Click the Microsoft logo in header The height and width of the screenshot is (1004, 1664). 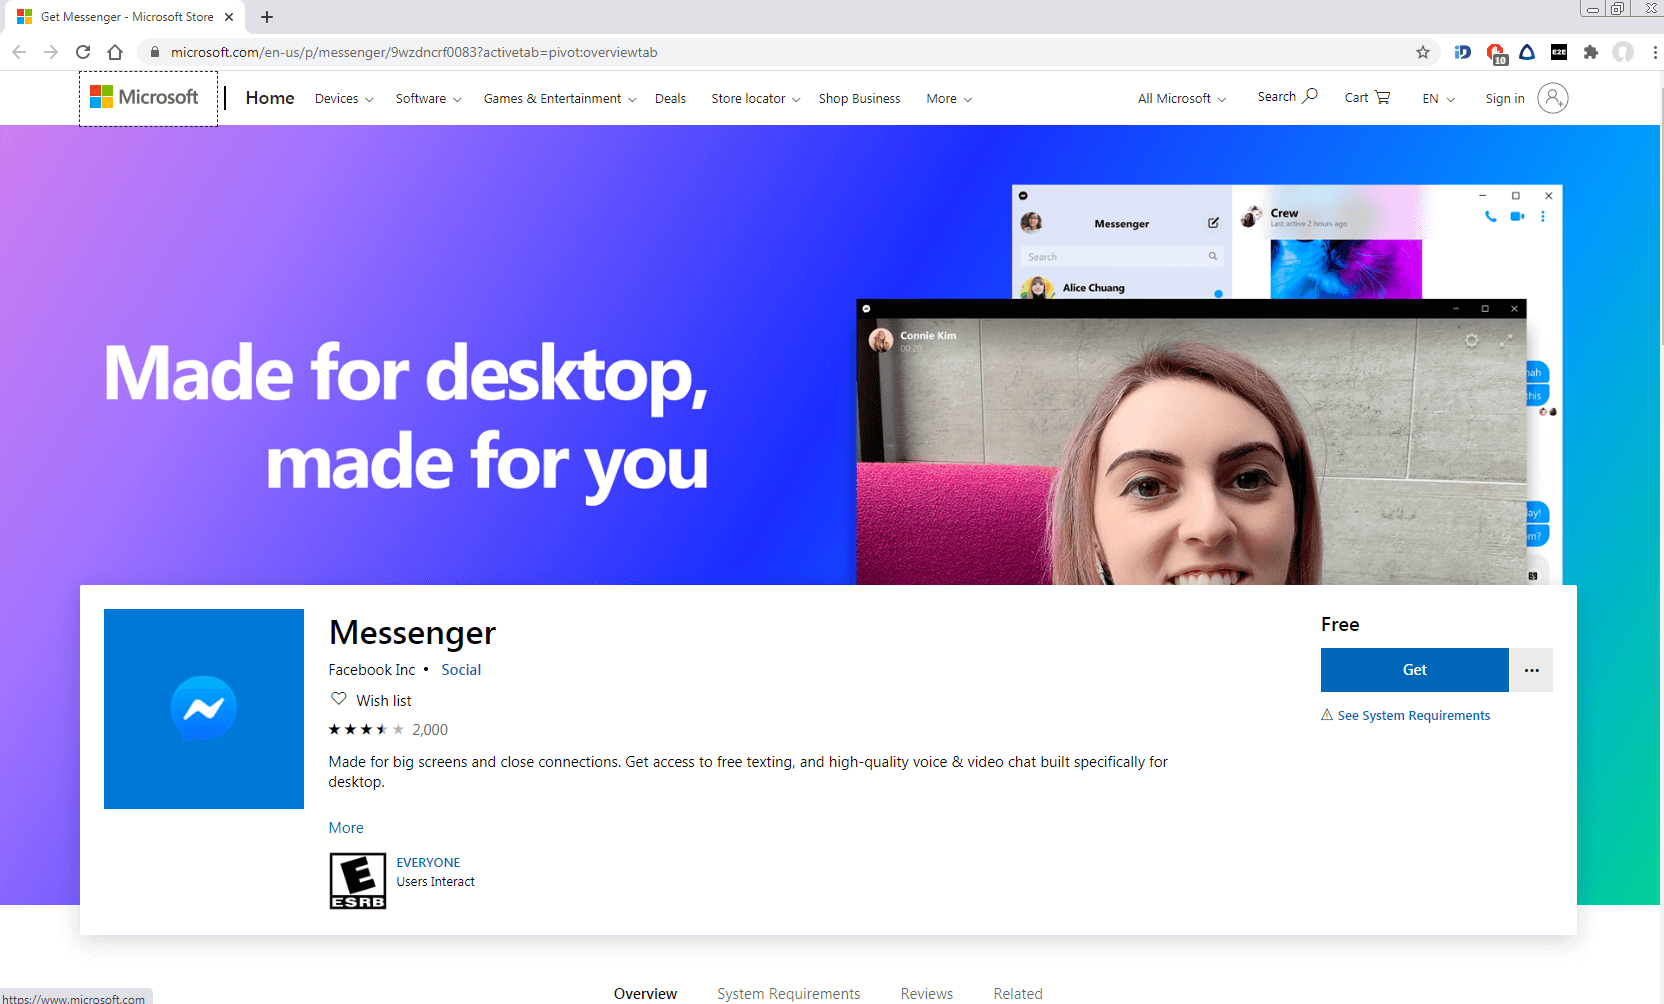click(145, 98)
